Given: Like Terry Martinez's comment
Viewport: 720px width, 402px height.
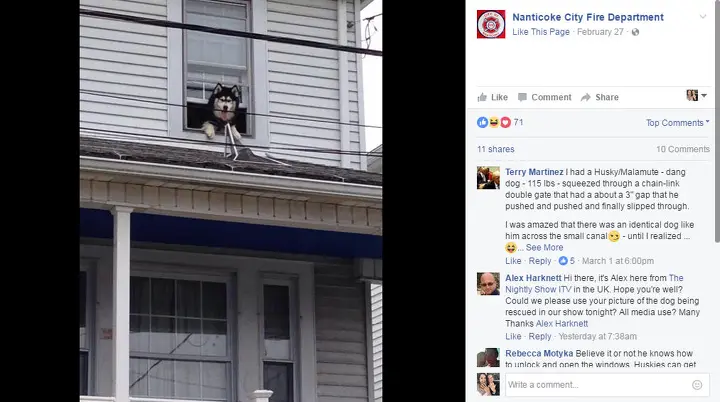Looking at the screenshot, I should pos(513,261).
